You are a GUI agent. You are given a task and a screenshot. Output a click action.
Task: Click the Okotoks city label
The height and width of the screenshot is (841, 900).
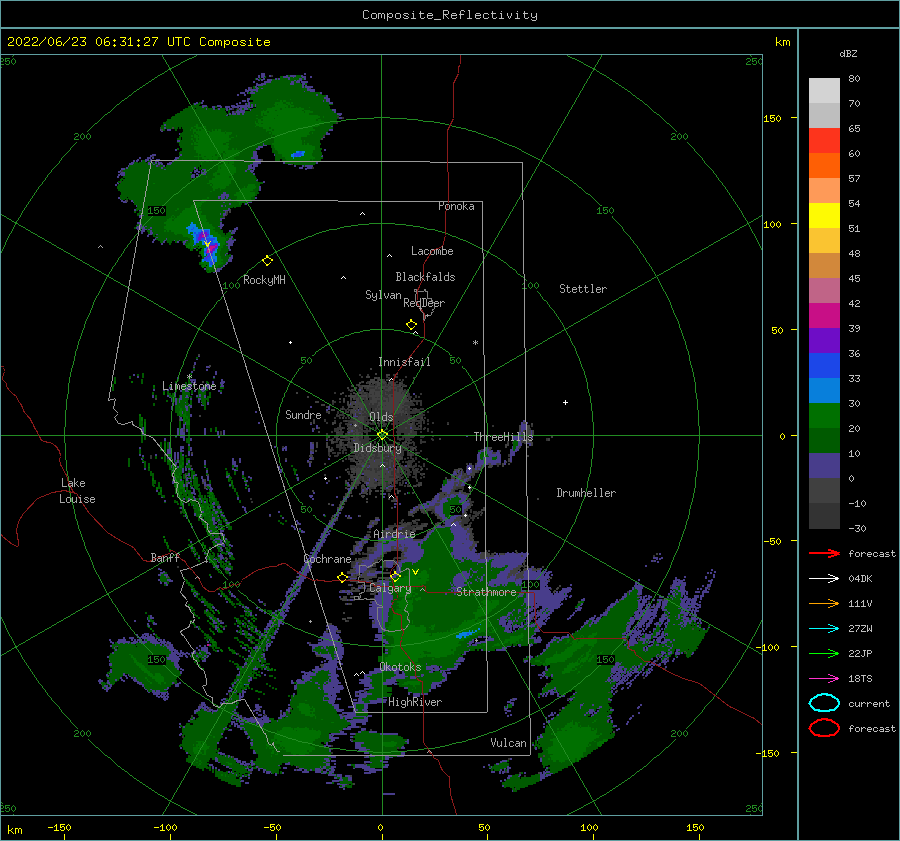(400, 667)
